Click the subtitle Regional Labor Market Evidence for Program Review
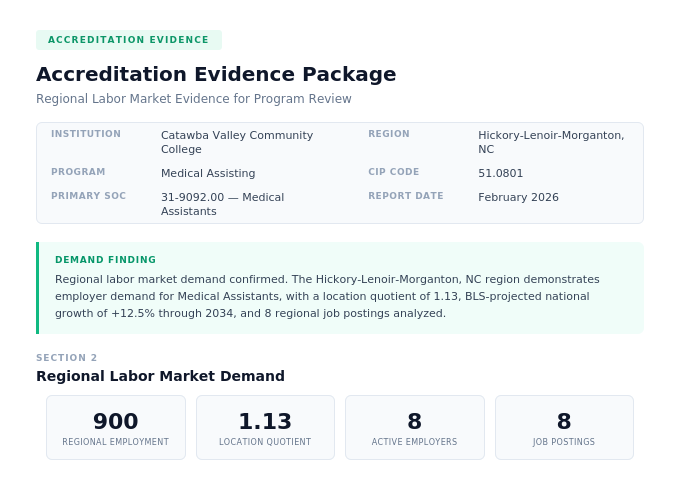 (x=193, y=99)
